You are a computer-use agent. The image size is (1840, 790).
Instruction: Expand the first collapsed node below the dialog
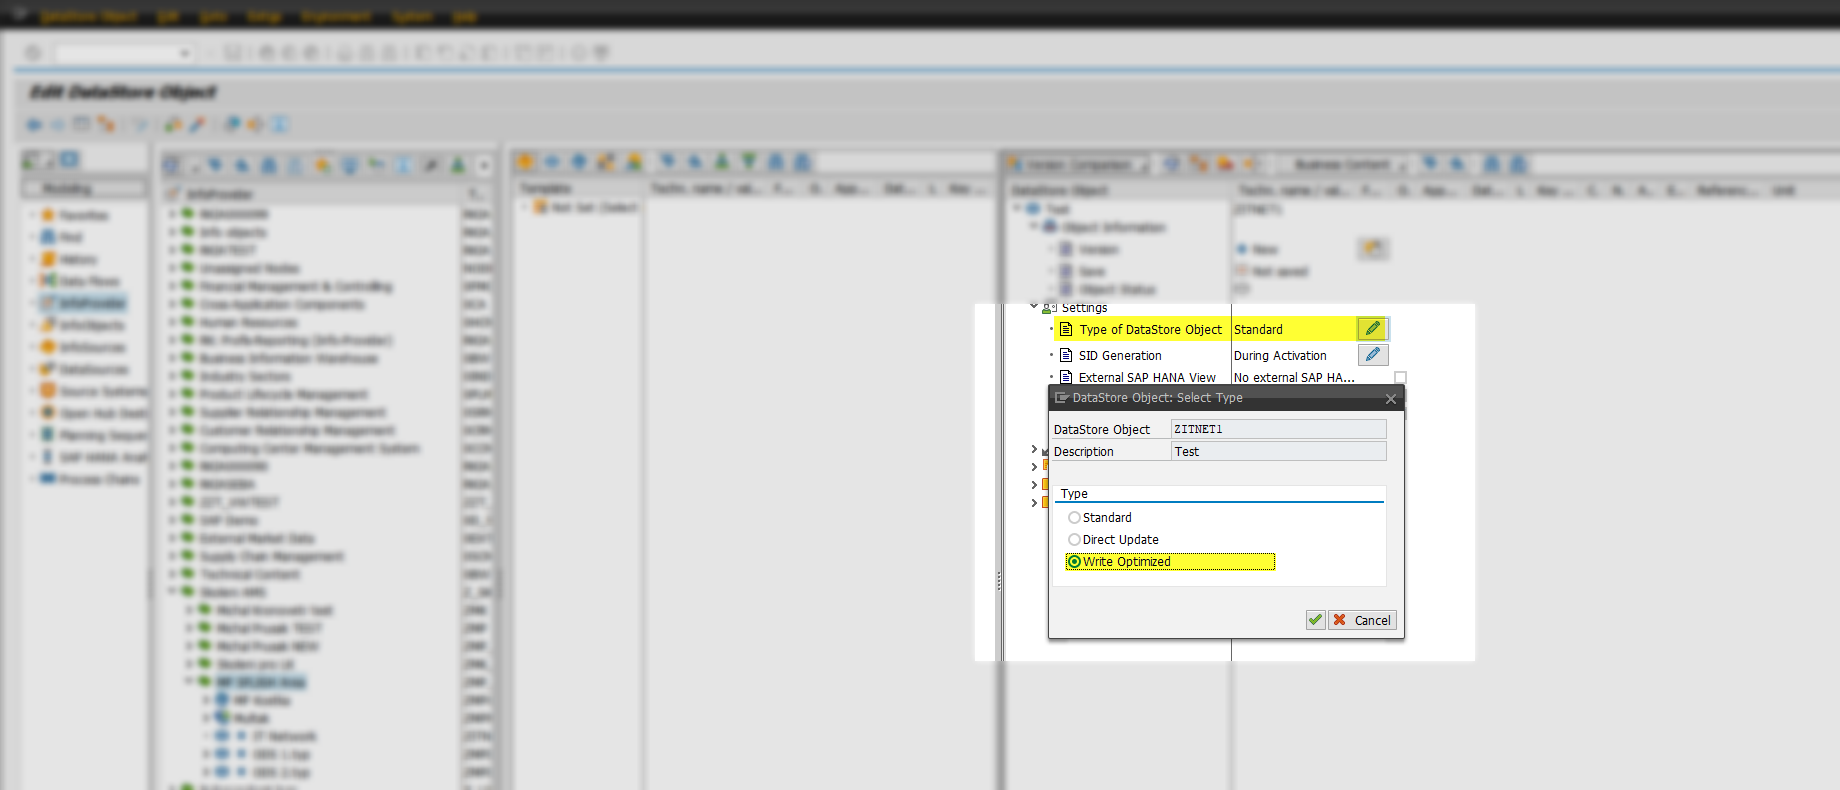[1034, 449]
